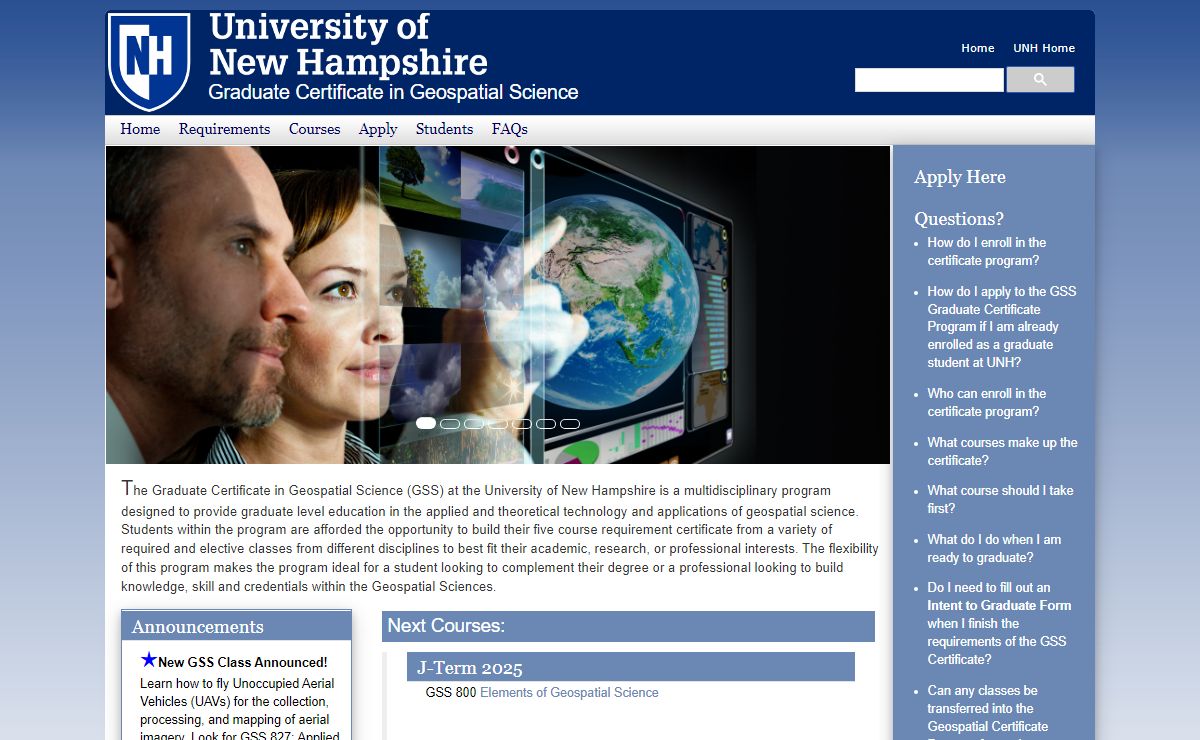Open the Intent to Graduate Form question
This screenshot has height=740, width=1200.
pos(999,623)
